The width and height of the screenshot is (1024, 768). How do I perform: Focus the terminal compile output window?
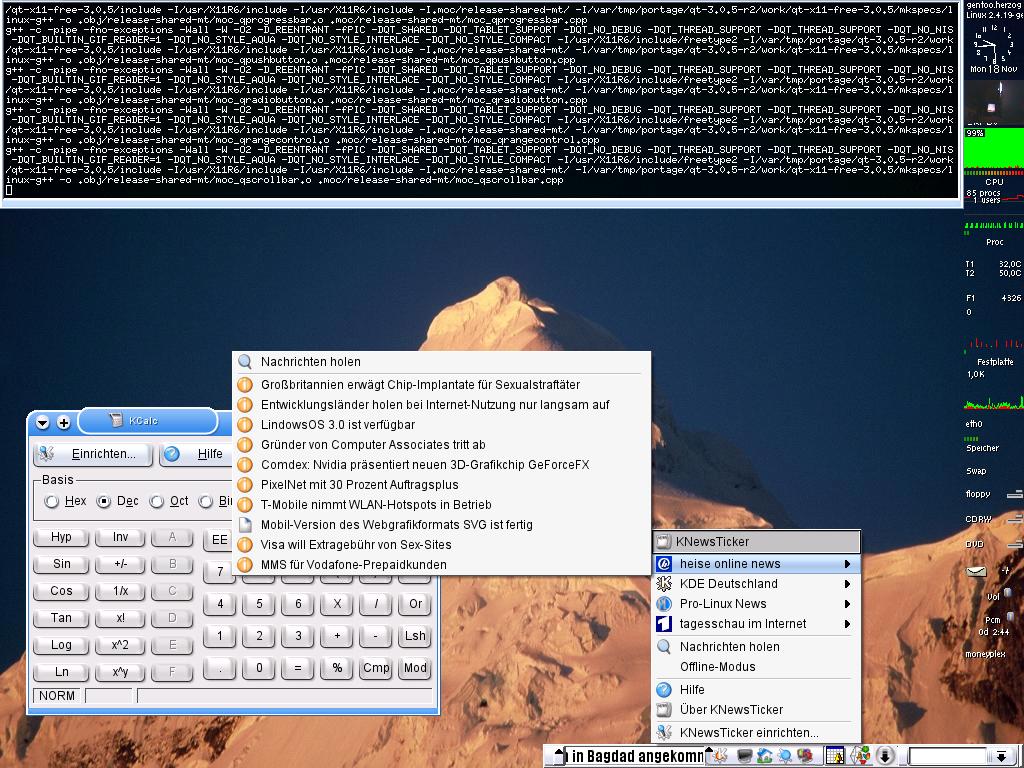click(x=480, y=98)
